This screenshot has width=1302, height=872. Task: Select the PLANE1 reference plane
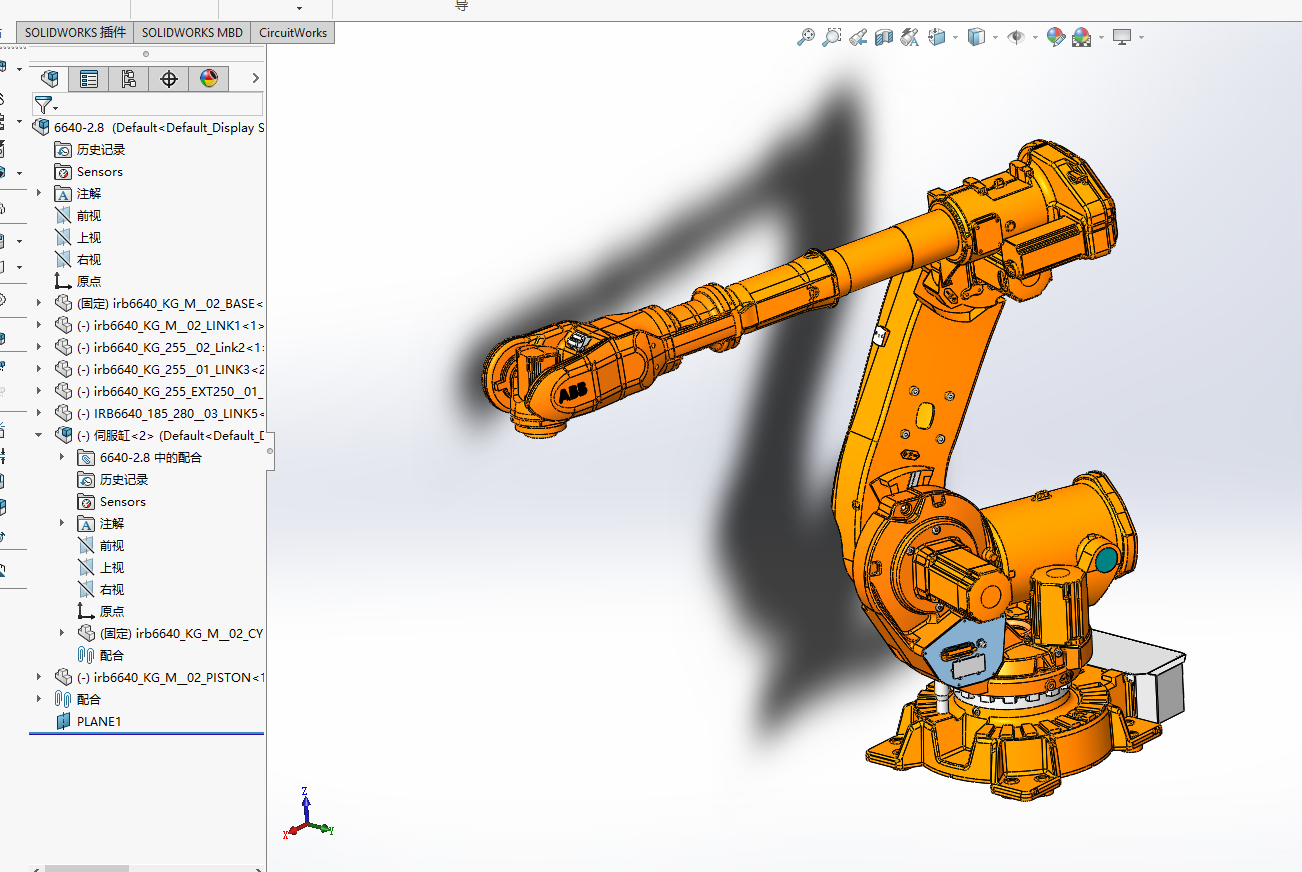(x=88, y=721)
